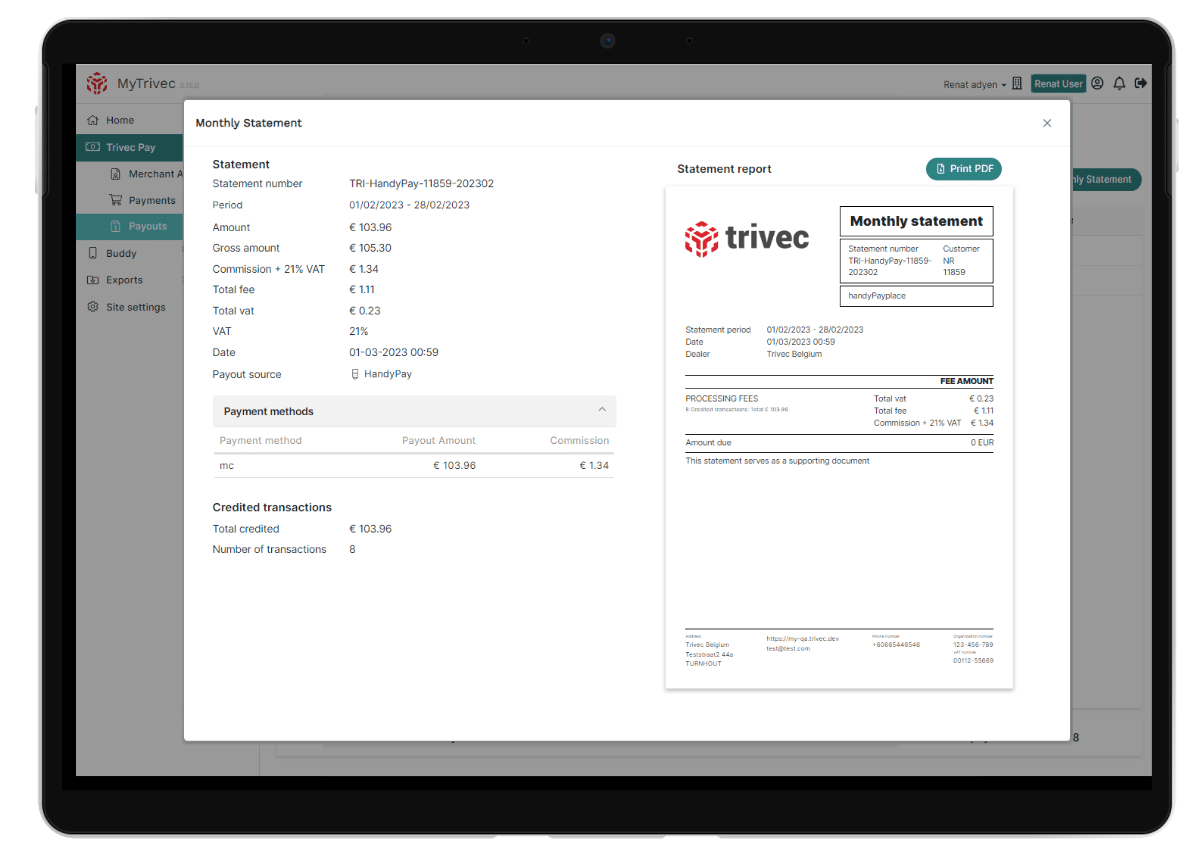Open Merchant Accounts sidebar item
Image resolution: width=1197 pixels, height=847 pixels.
point(150,174)
